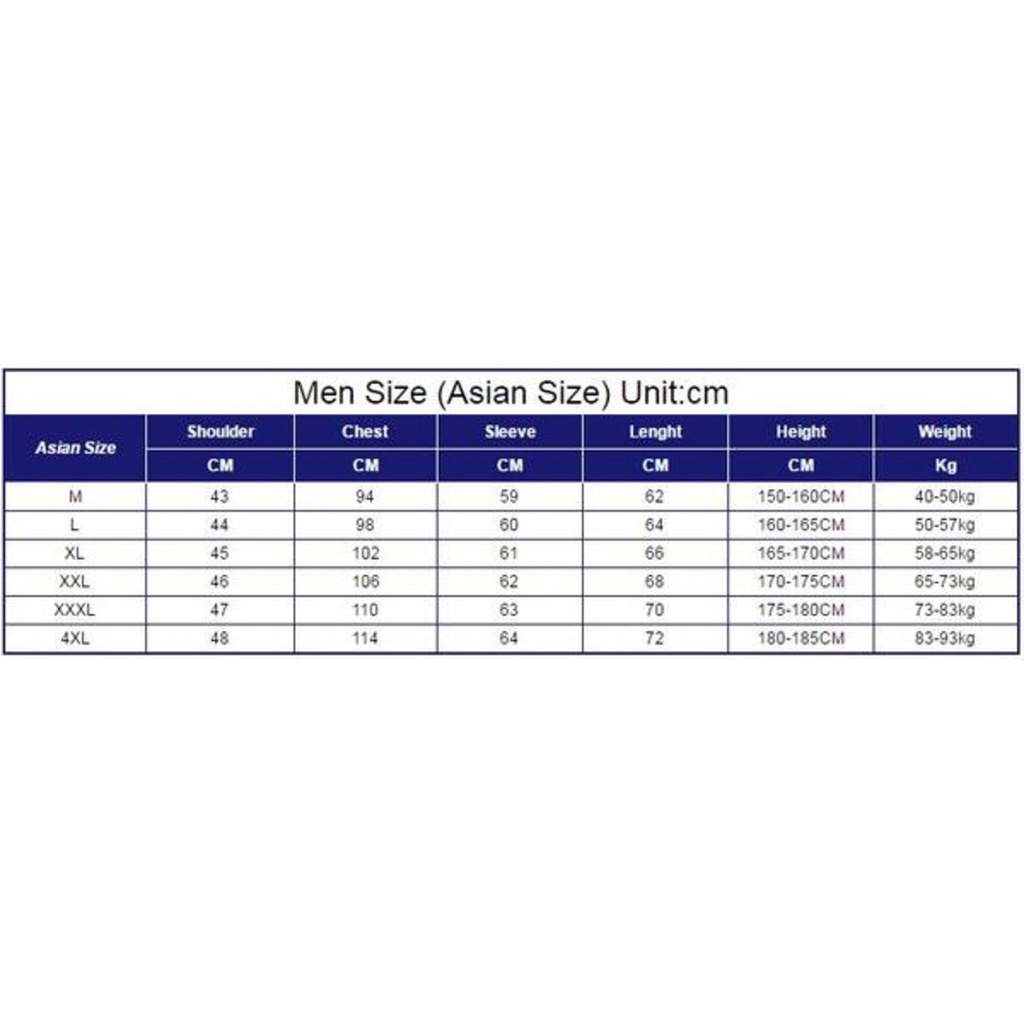The width and height of the screenshot is (1024, 1024).
Task: Select the Height column header
Action: tap(801, 432)
